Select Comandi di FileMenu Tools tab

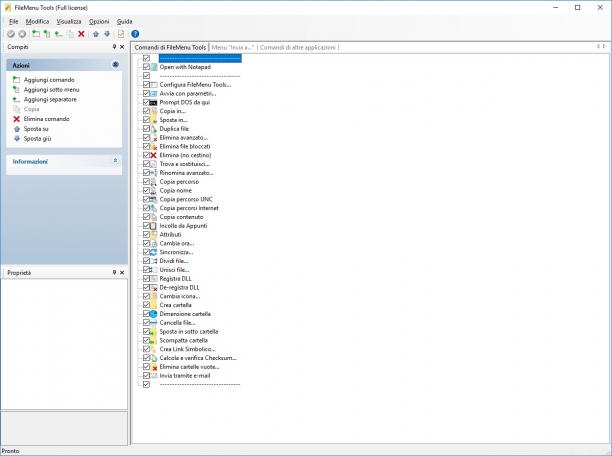[x=170, y=48]
